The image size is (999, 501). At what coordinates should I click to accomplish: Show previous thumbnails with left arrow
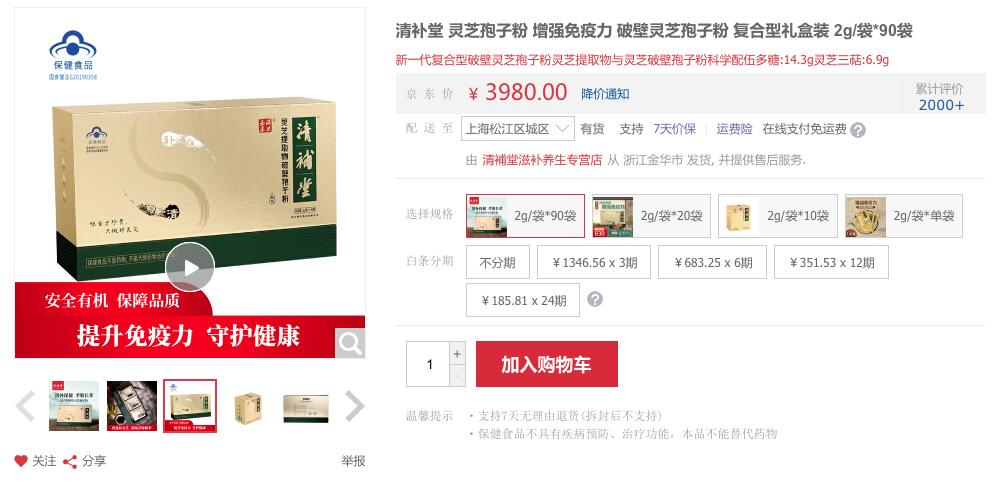click(25, 406)
